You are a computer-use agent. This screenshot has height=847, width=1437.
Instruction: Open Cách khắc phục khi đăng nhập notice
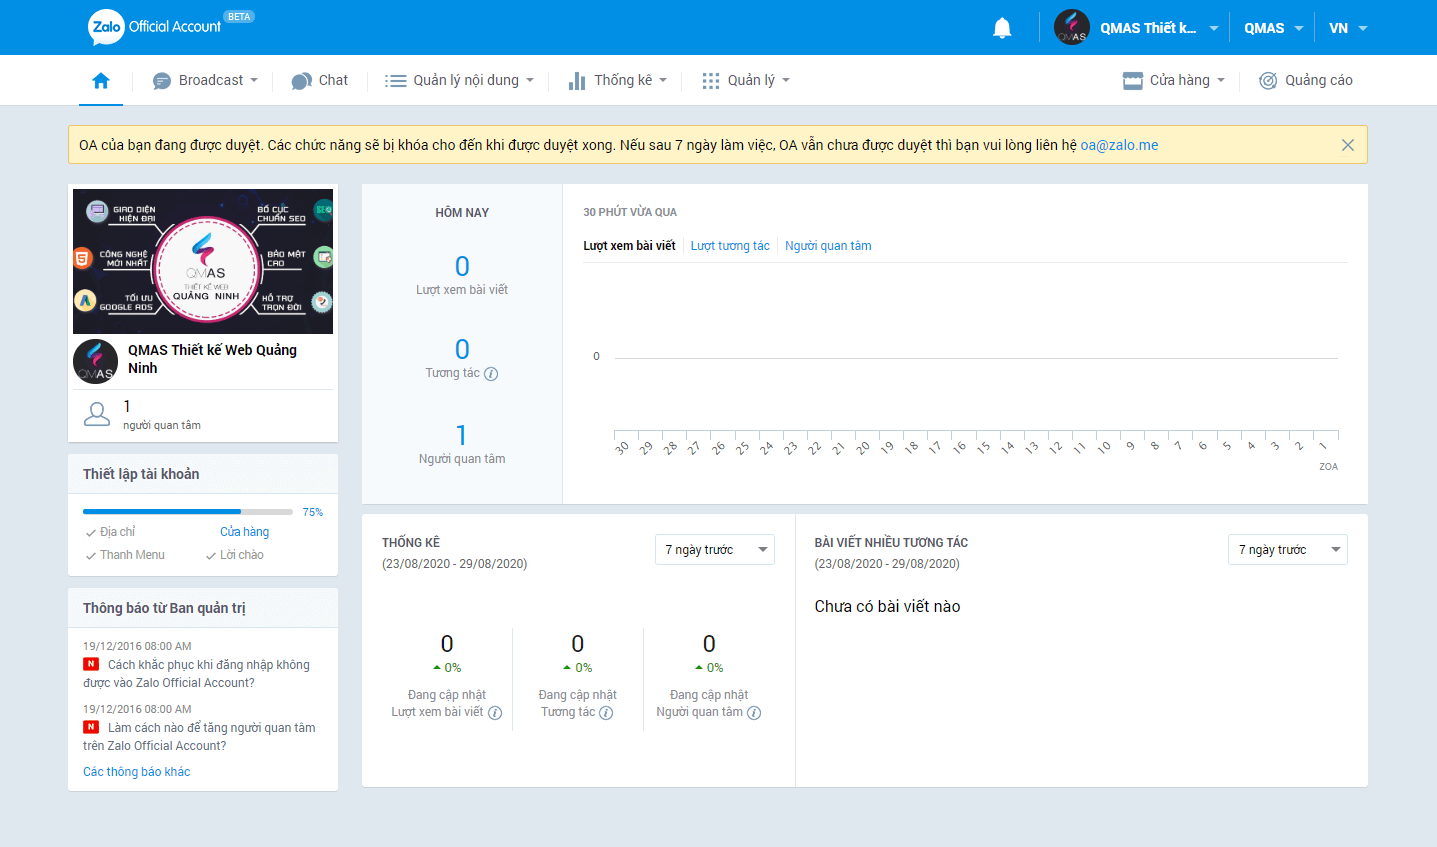coord(196,674)
